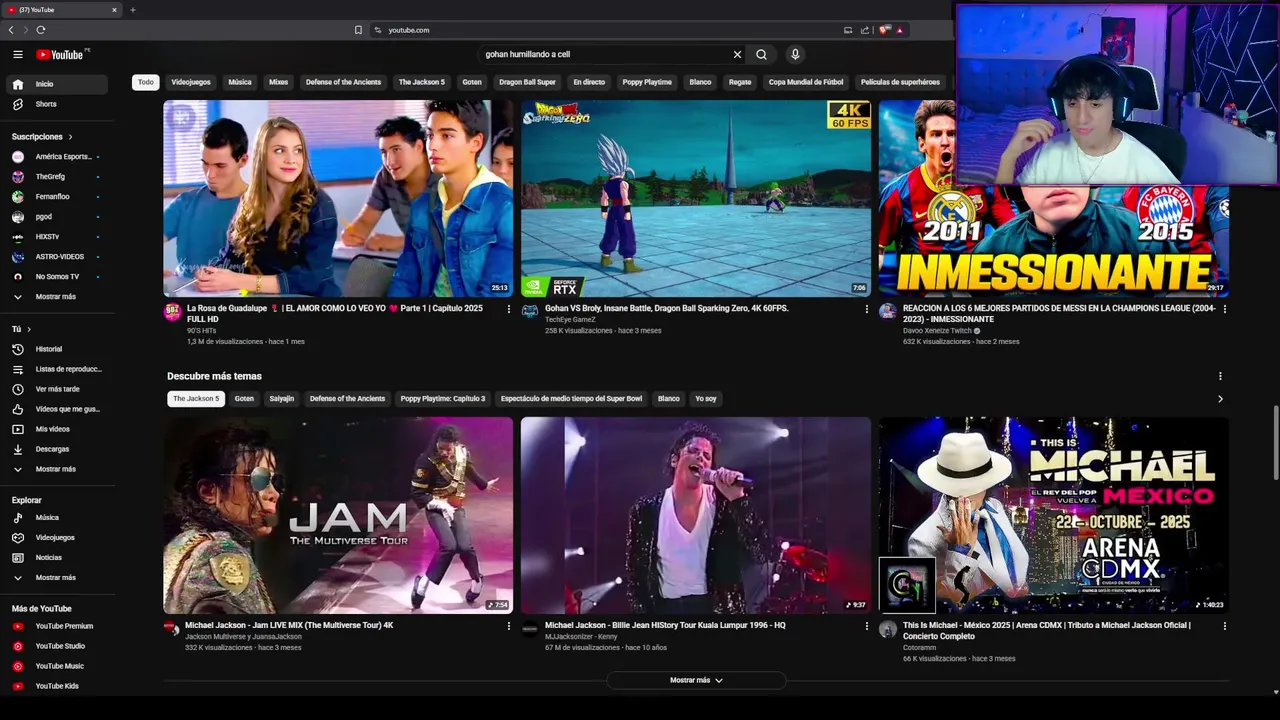Expand Mostrar más under Tú
Screen dimensions: 1280x720
point(56,469)
